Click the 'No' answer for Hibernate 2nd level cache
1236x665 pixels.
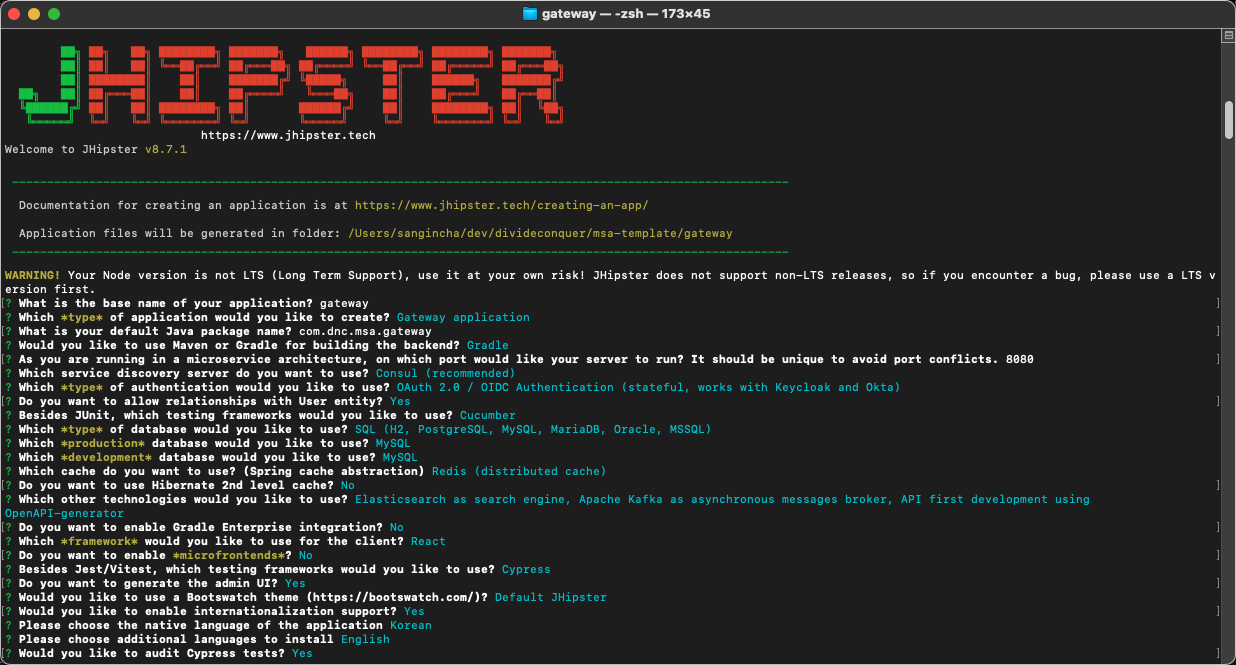tap(347, 485)
